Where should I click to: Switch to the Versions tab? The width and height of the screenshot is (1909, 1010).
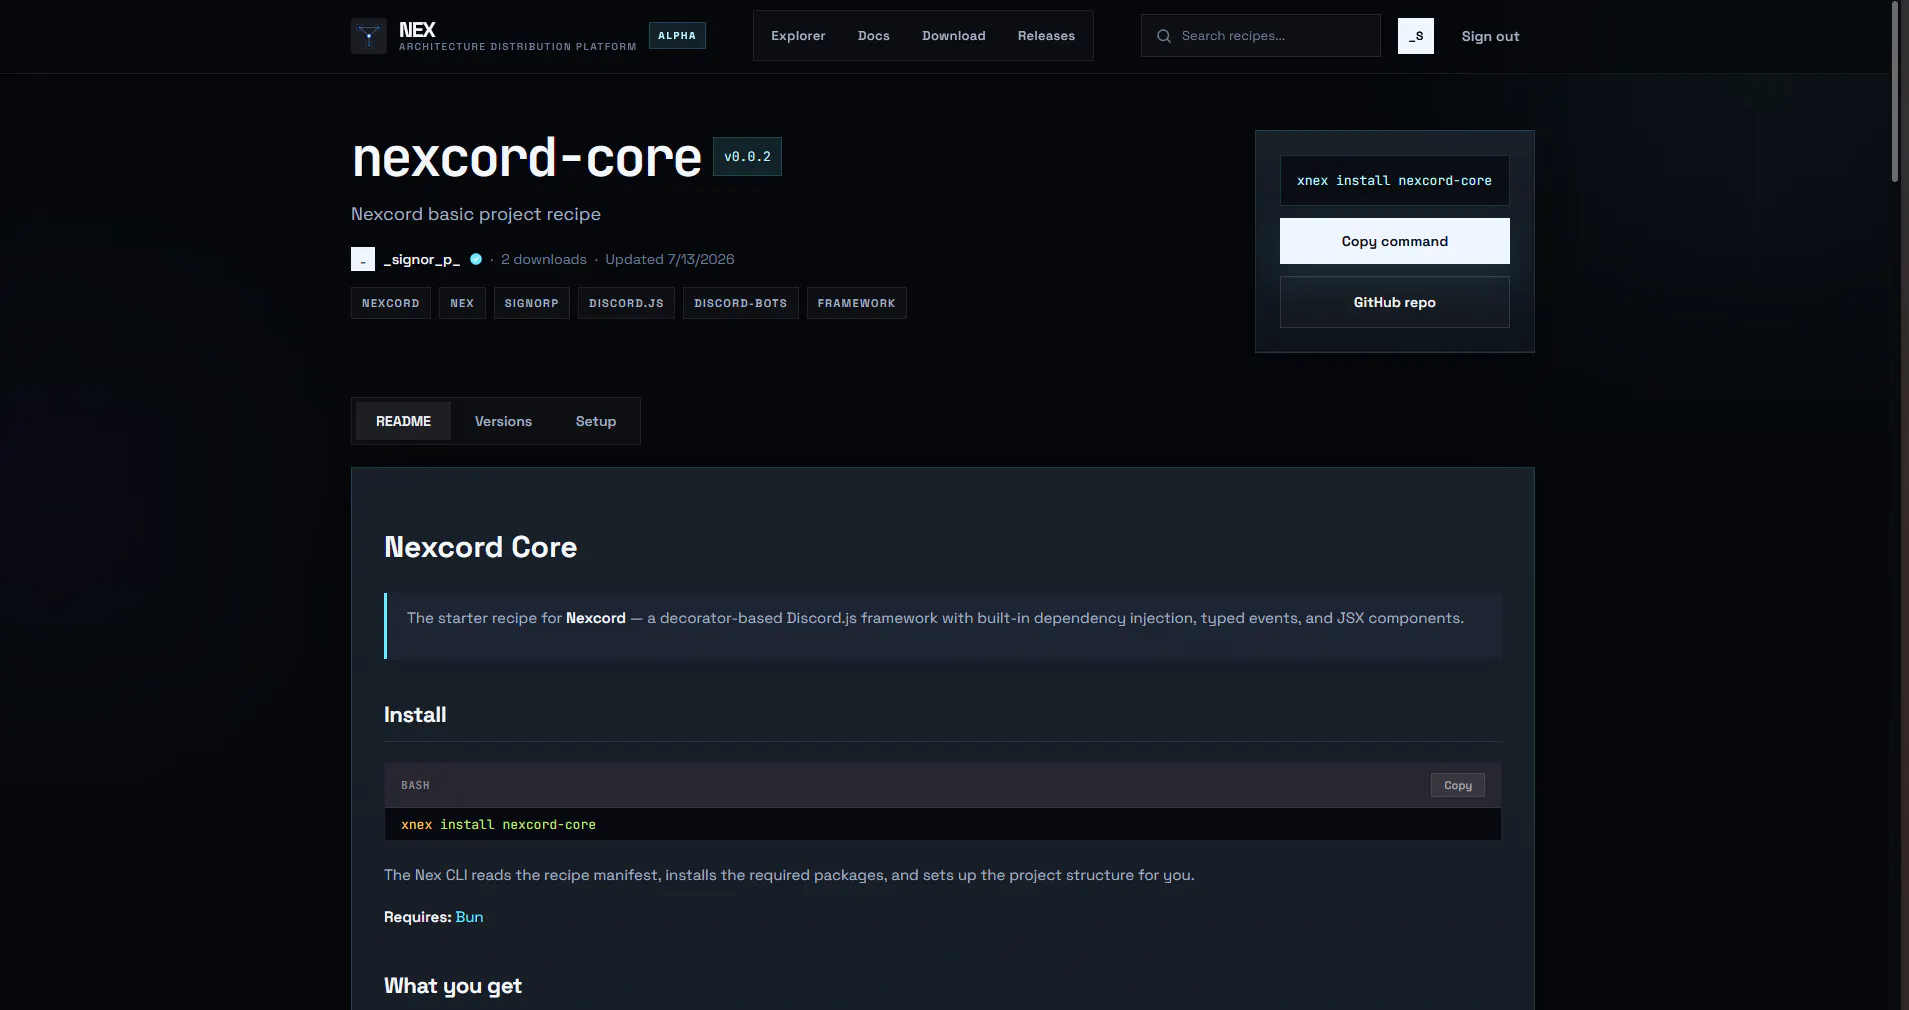[x=503, y=421]
